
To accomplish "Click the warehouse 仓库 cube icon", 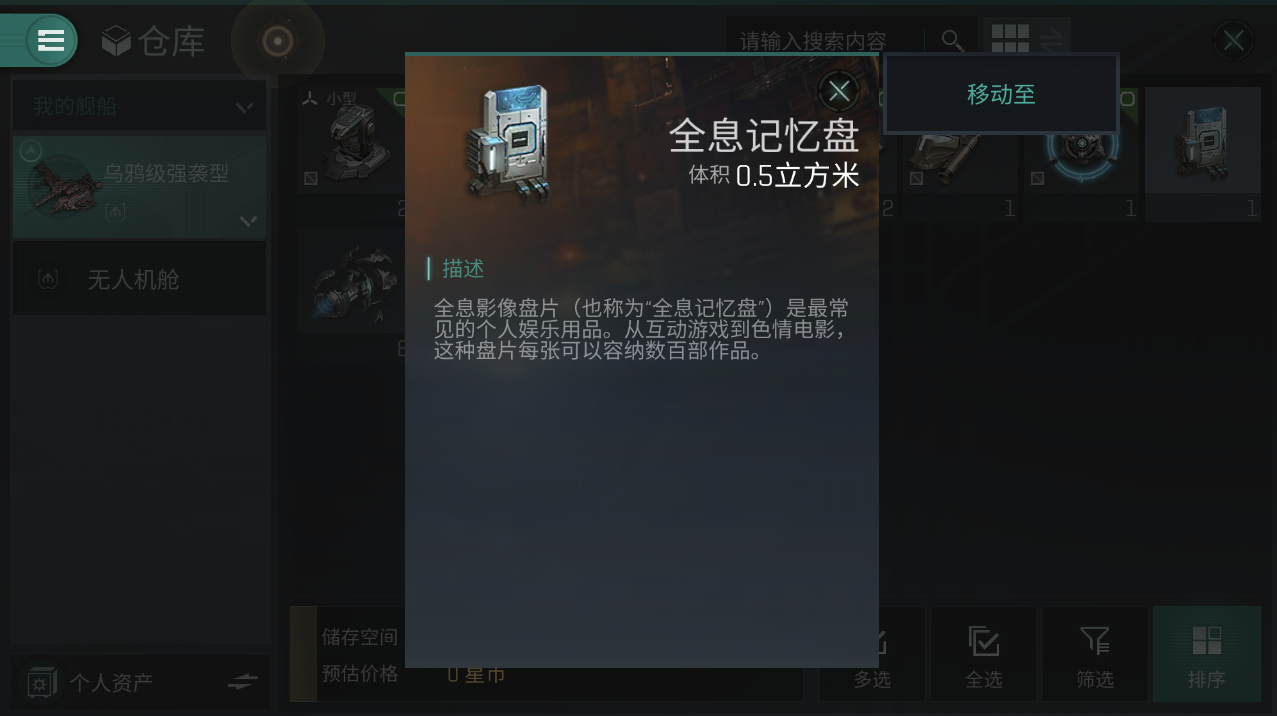I will coord(117,41).
